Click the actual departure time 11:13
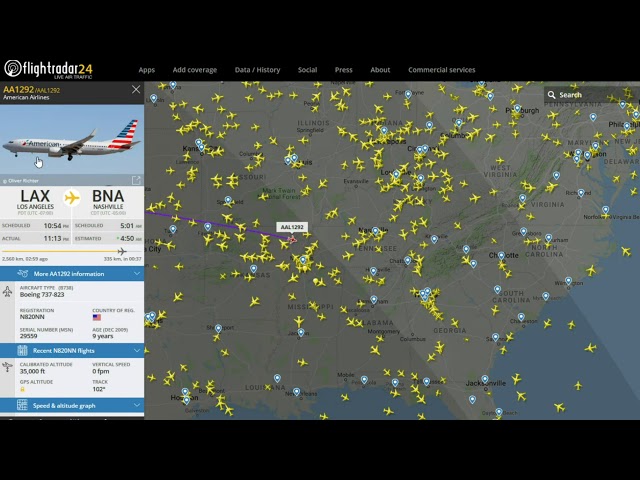Viewport: 640px width, 480px height. (x=56, y=238)
